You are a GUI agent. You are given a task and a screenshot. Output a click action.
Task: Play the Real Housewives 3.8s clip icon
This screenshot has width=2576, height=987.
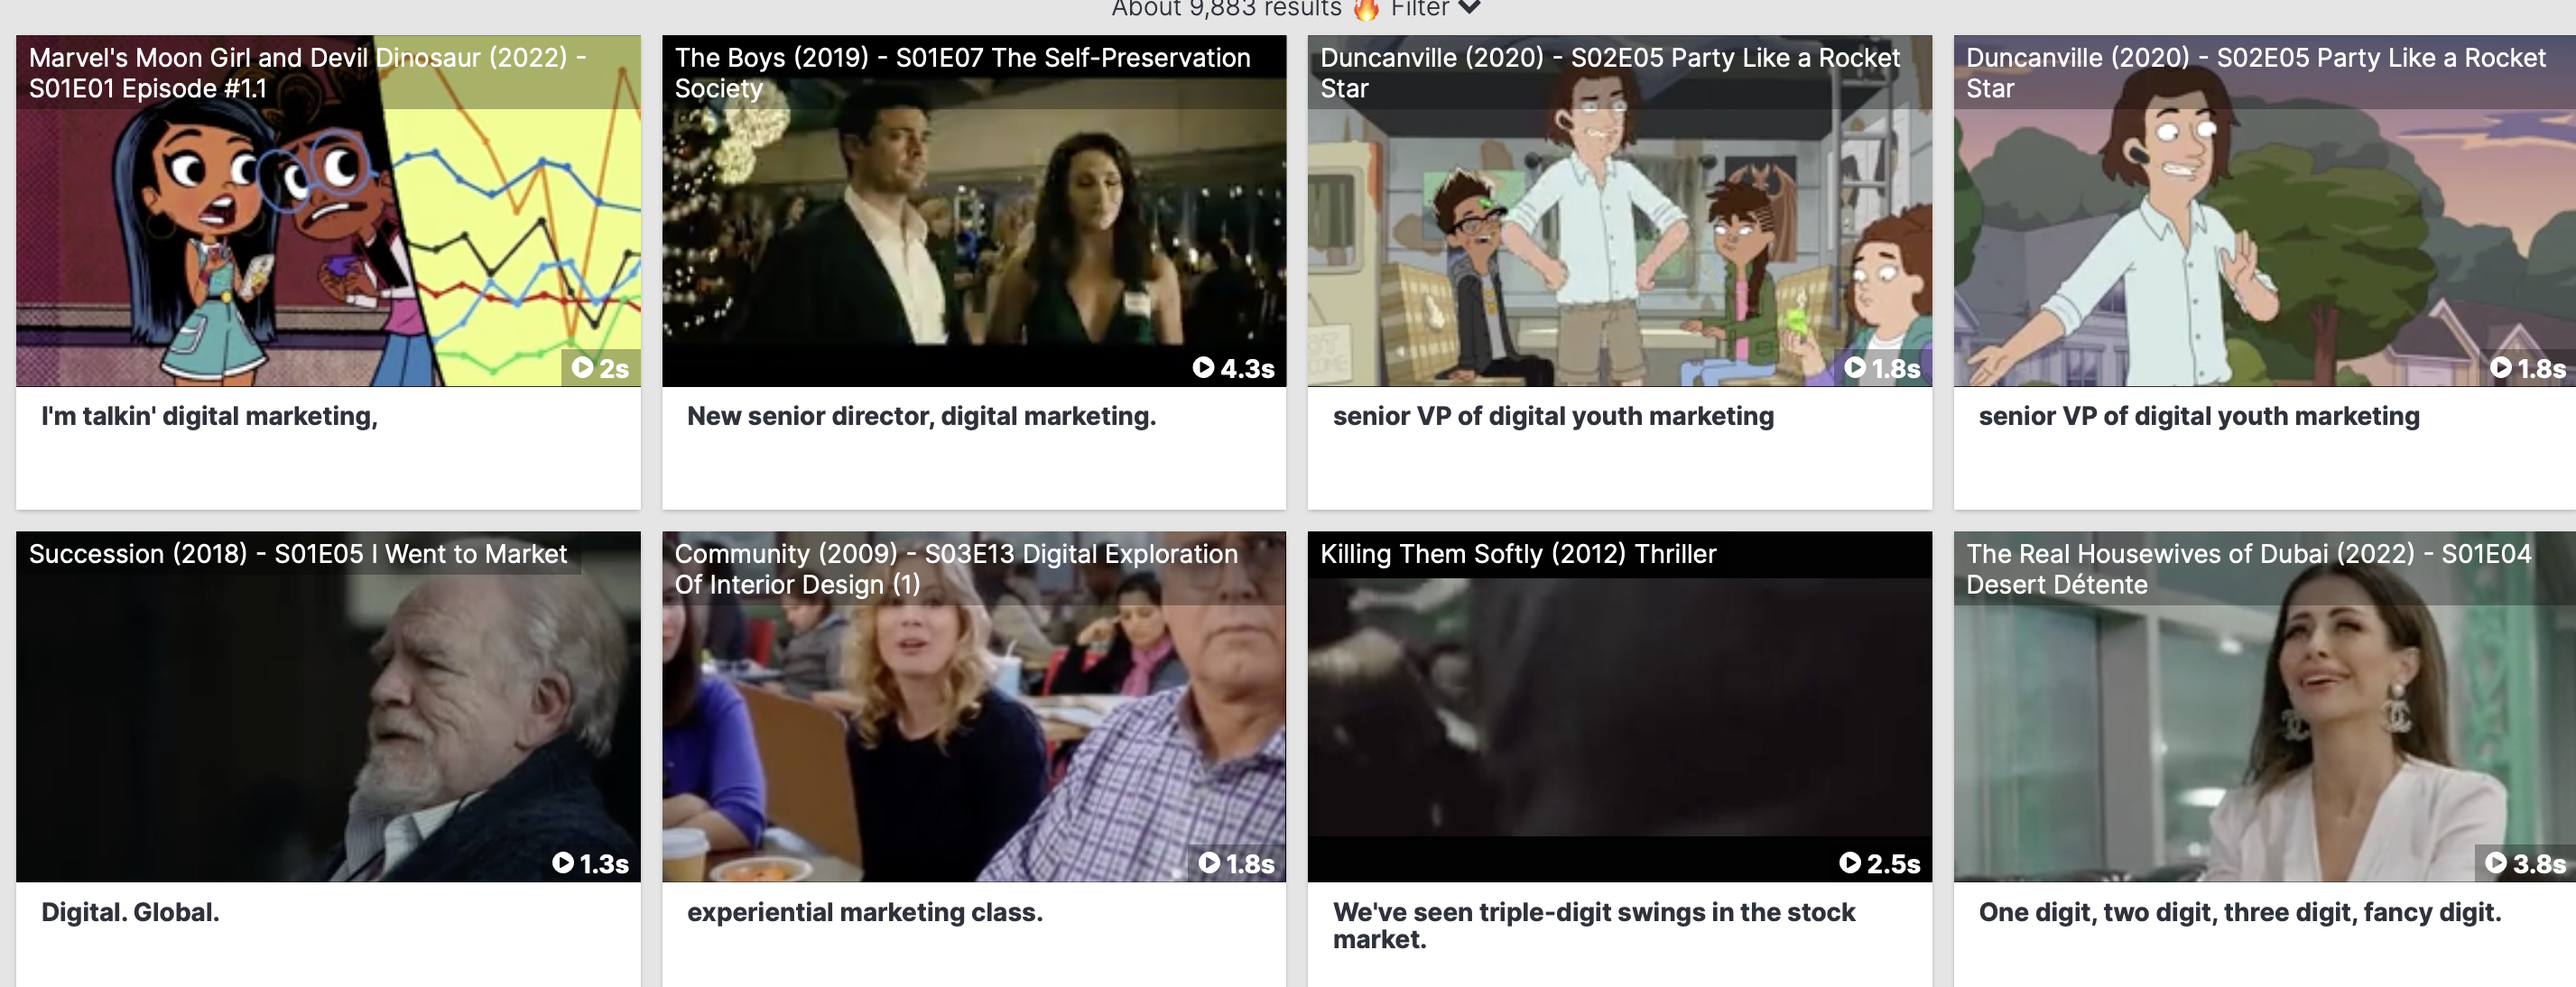point(2496,863)
